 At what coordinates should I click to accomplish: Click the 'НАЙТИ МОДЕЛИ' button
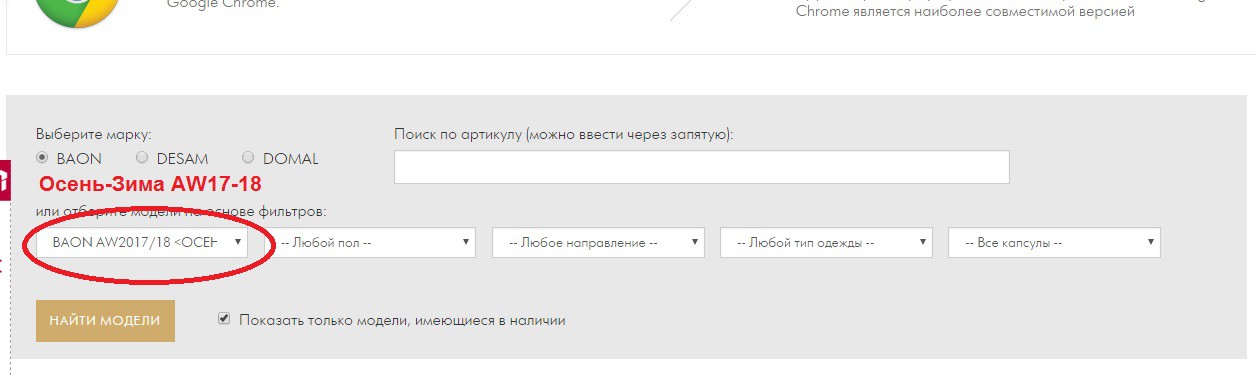(x=105, y=321)
